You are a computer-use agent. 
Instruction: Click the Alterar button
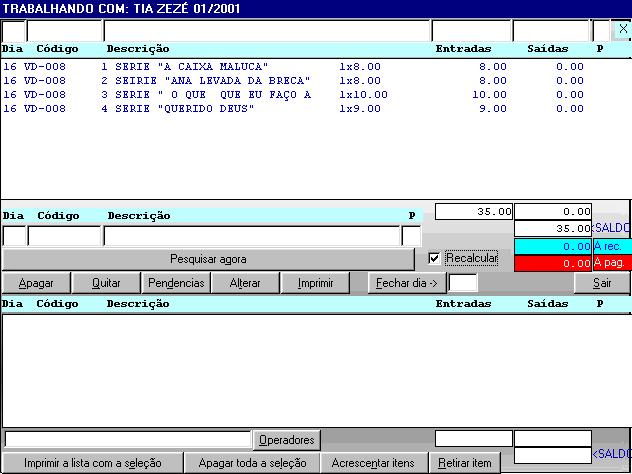coord(245,283)
